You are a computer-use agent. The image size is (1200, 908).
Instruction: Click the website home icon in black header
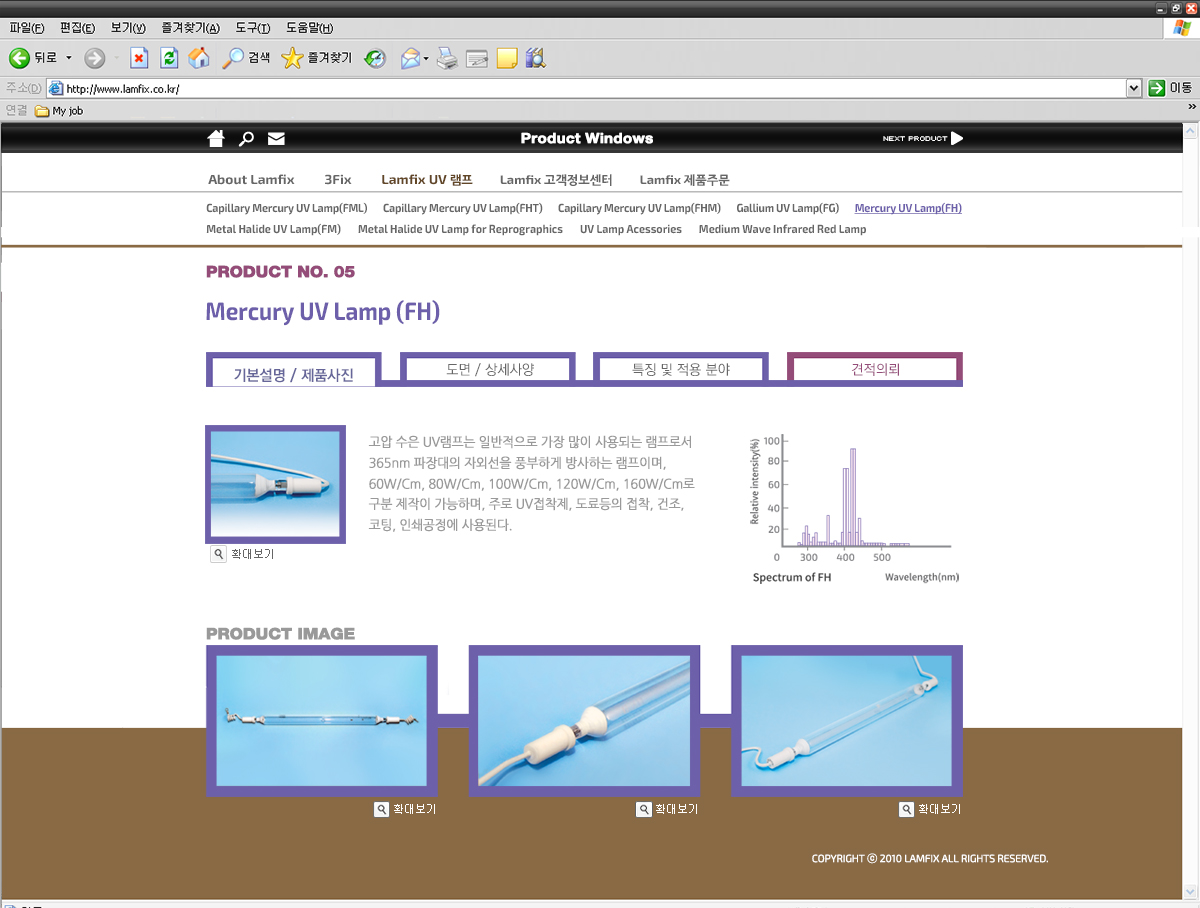click(x=216, y=138)
